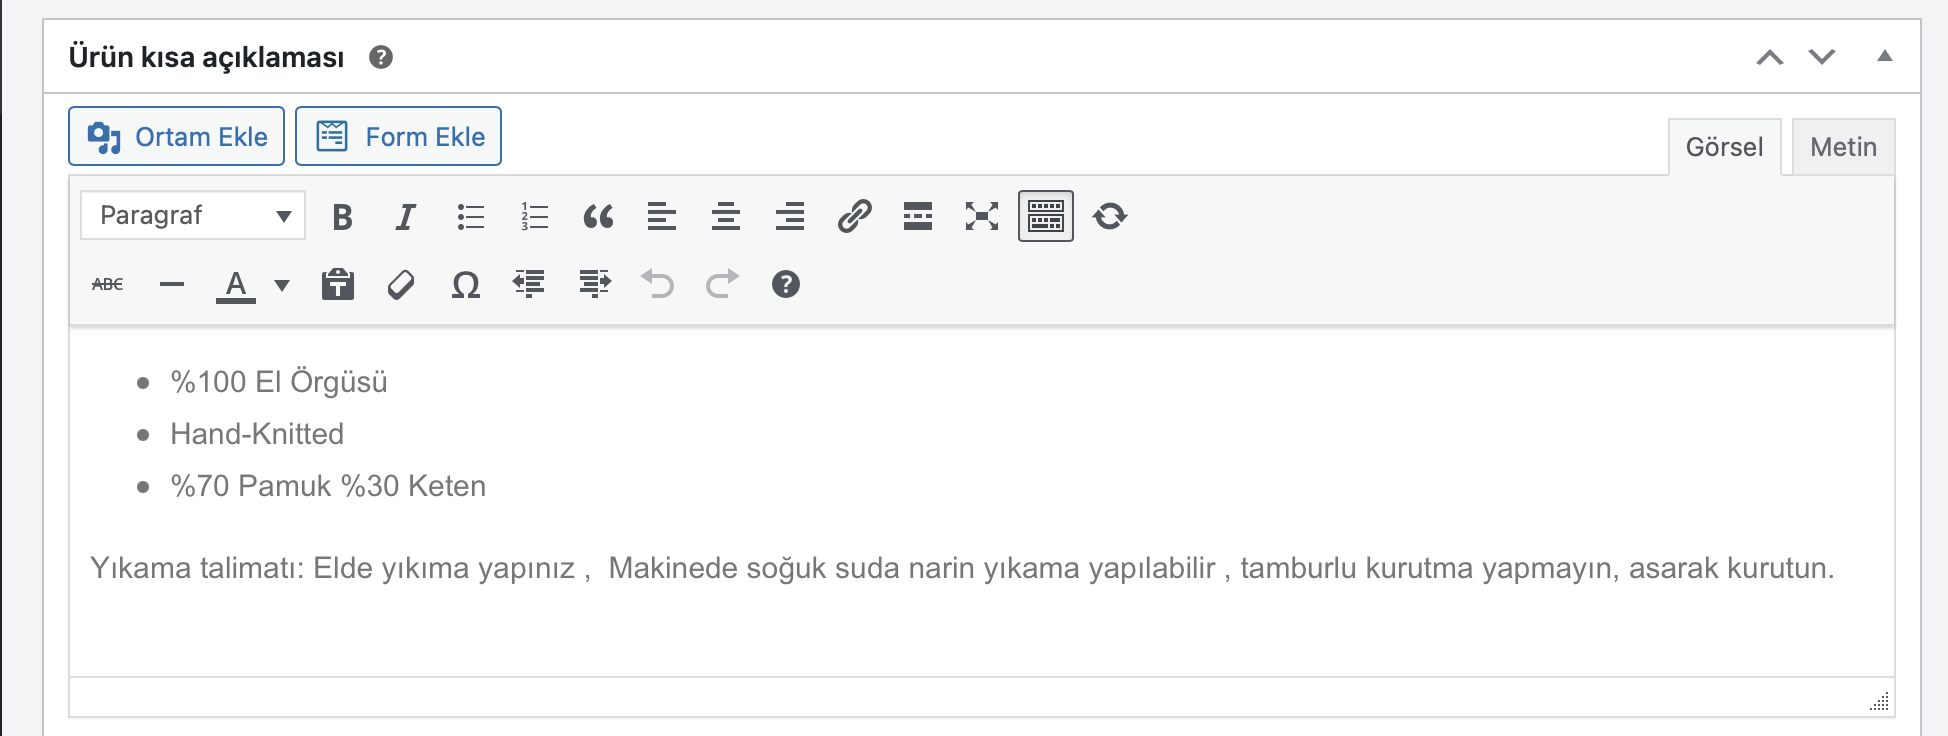Viewport: 1948px width, 736px height.
Task: Toggle the toolbar kitchen sink button
Action: [x=1046, y=216]
